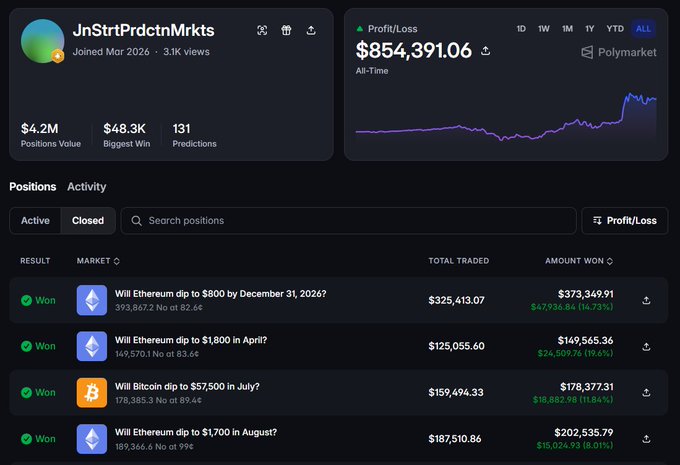
Task: Click the TOTAL TRADED column header
Action: [459, 261]
